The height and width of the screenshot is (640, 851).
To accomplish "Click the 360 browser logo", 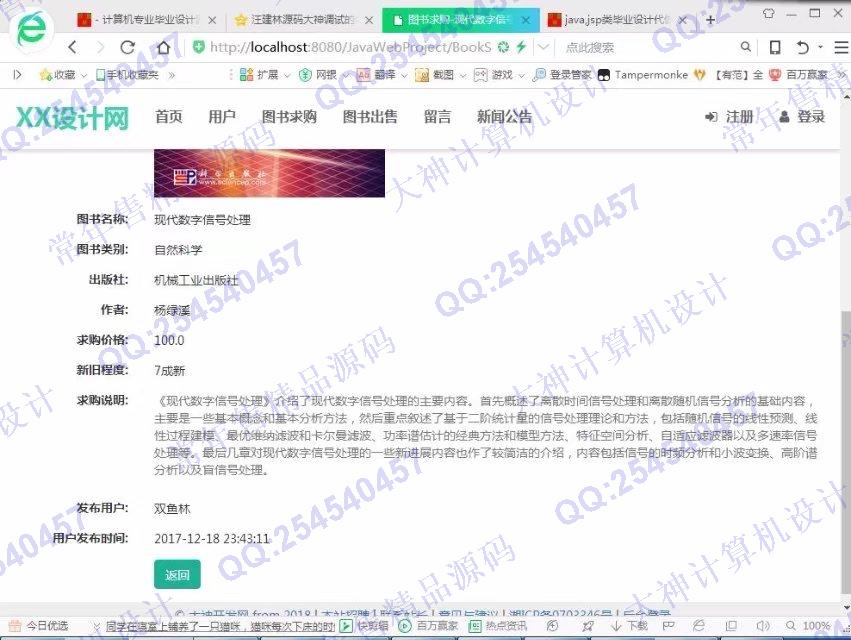I will click(31, 27).
